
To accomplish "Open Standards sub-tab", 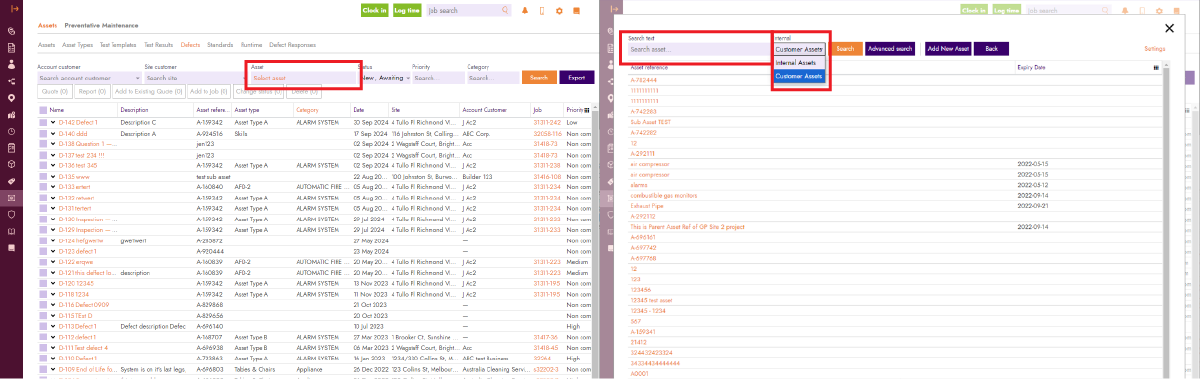I will (x=220, y=45).
